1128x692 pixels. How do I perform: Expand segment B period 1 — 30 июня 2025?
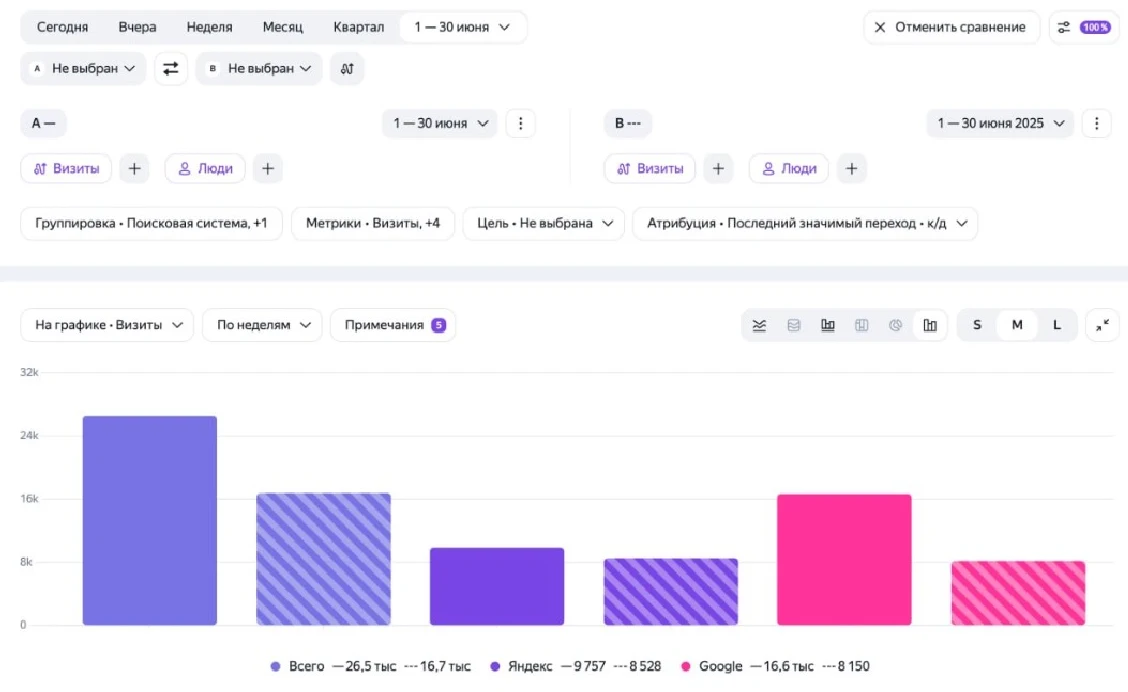coord(1000,123)
